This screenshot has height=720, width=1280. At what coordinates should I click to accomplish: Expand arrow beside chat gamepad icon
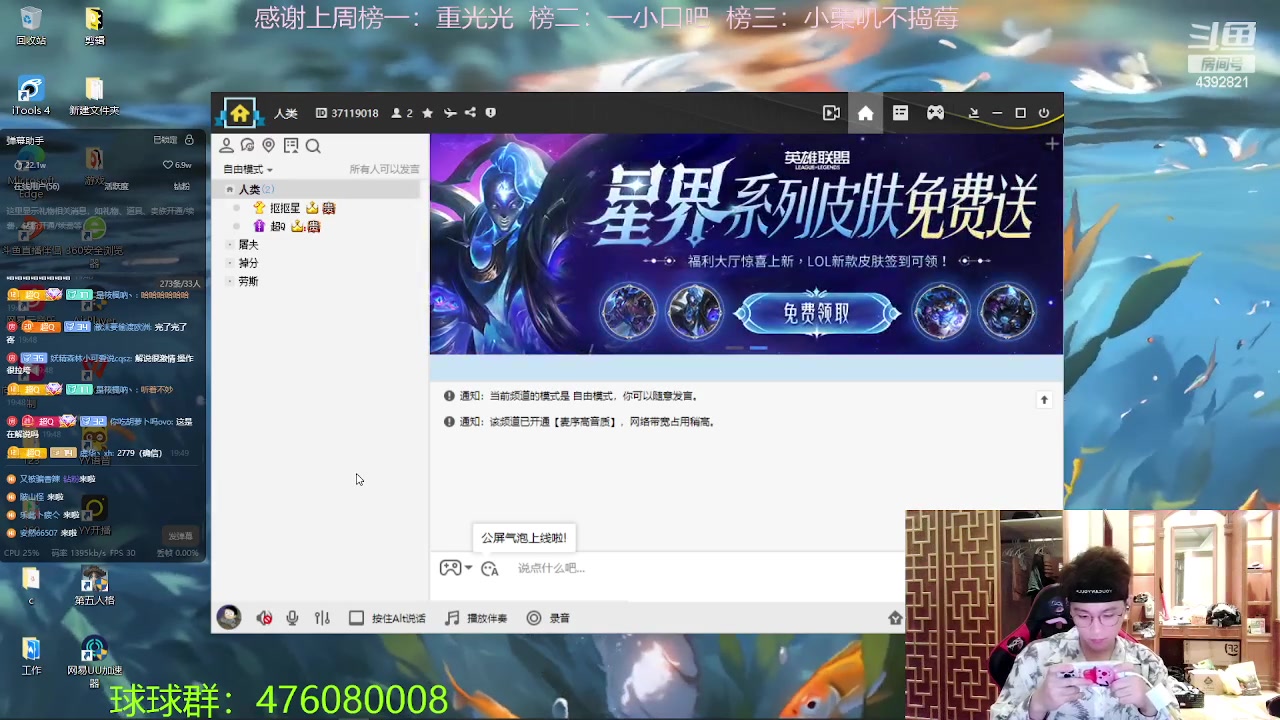coord(468,568)
